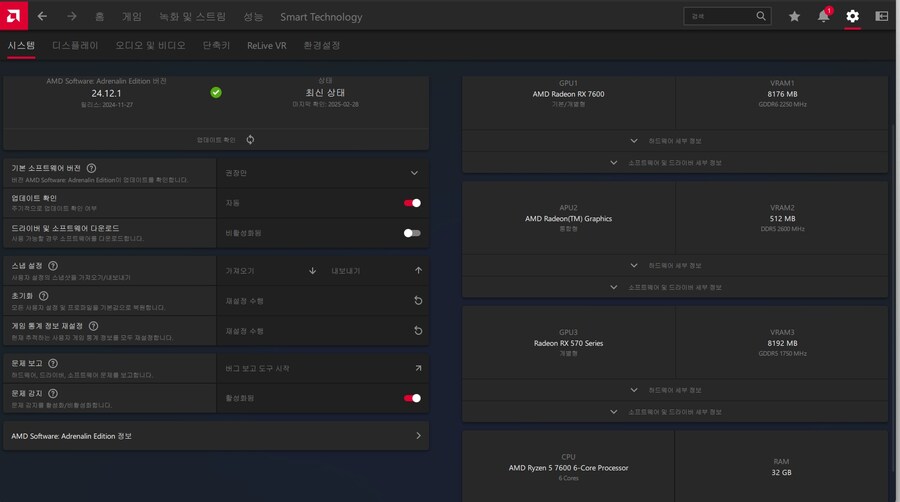Turn off the 문제 감지 toggle
This screenshot has width=900, height=502.
click(412, 398)
